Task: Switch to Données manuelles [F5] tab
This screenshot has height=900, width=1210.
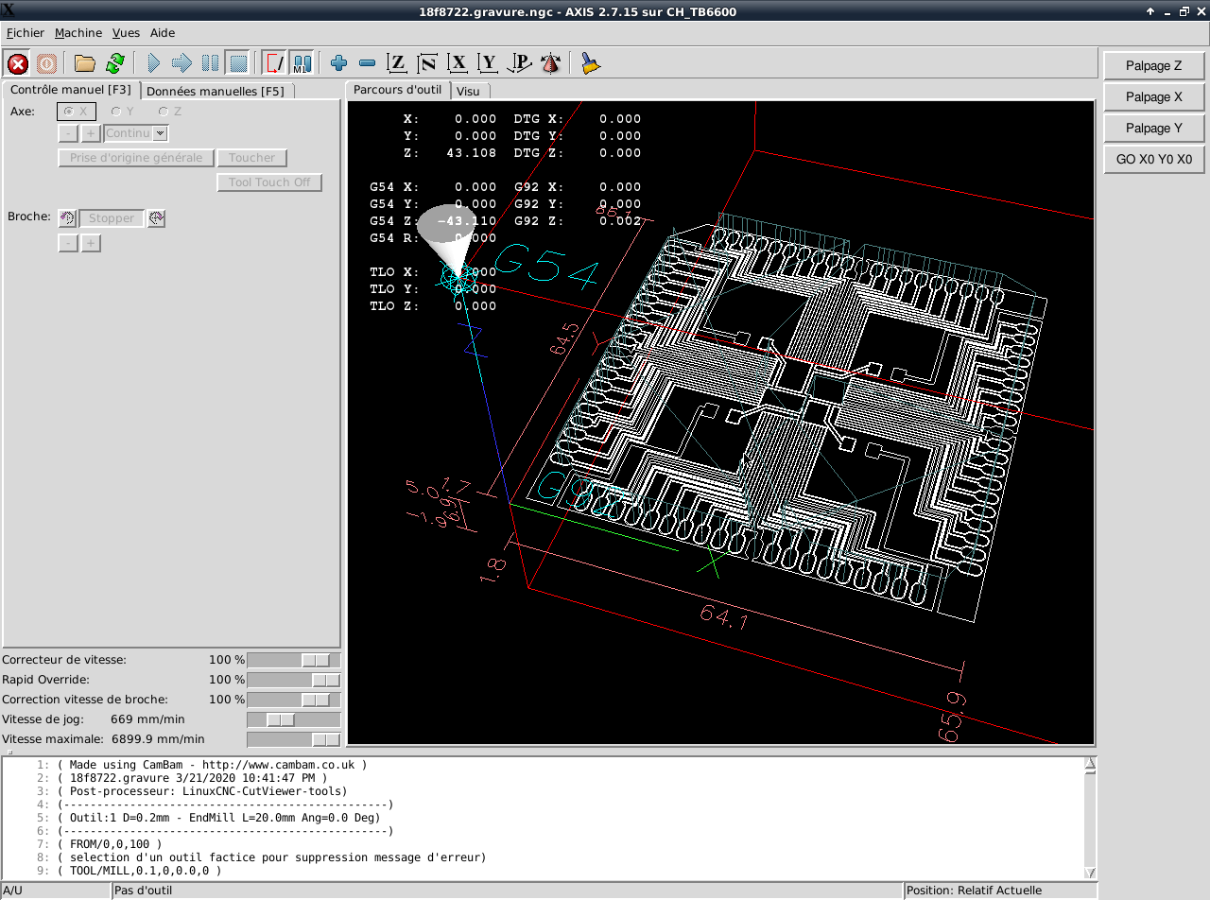Action: pos(215,91)
